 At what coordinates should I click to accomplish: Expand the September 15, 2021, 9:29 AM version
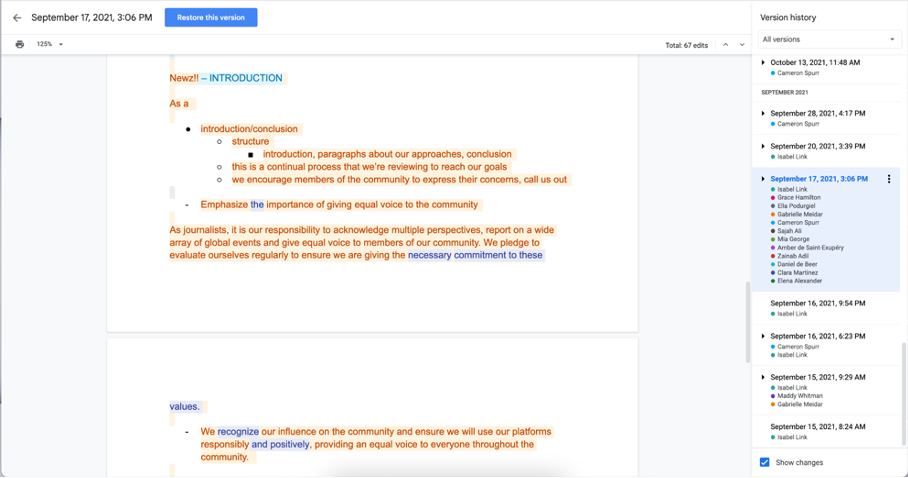763,377
